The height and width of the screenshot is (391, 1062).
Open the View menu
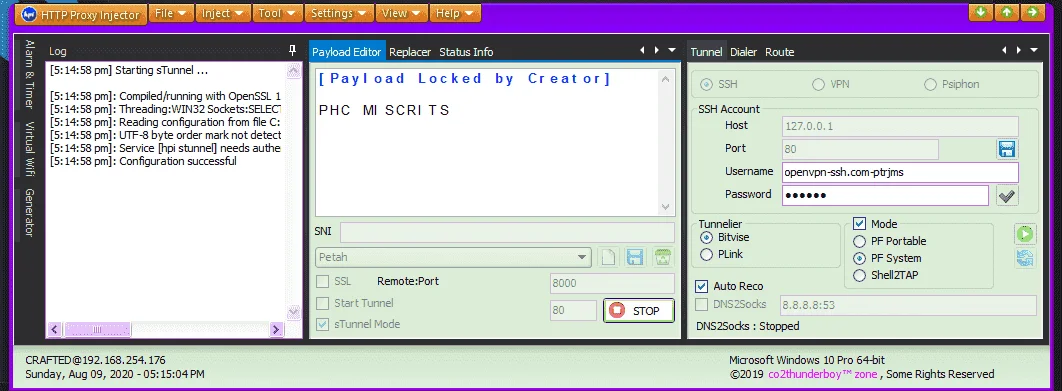[402, 14]
